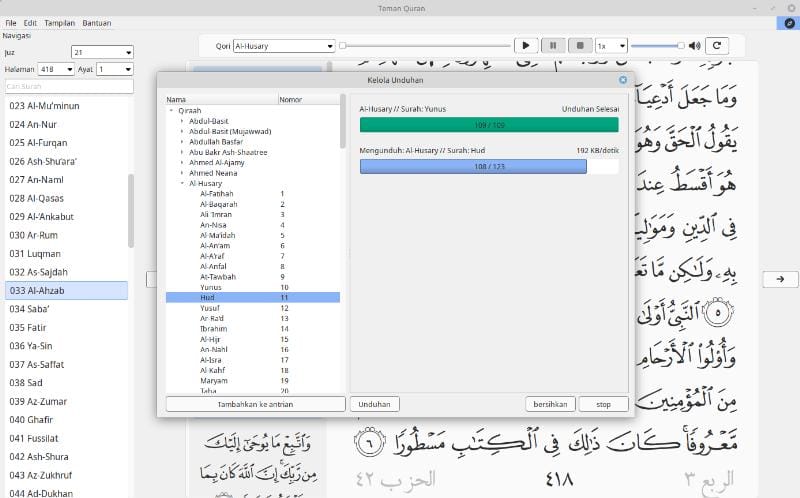Start audio playback with the play button
Viewport: 800px width, 498px height.
point(526,46)
